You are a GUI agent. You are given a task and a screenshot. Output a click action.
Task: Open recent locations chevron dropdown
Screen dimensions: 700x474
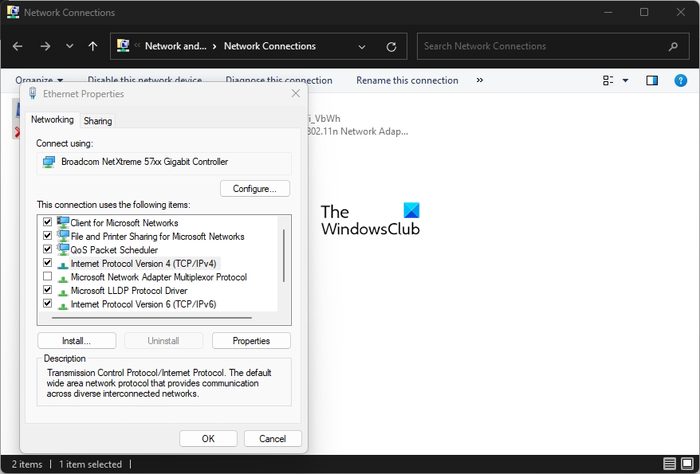pos(70,46)
